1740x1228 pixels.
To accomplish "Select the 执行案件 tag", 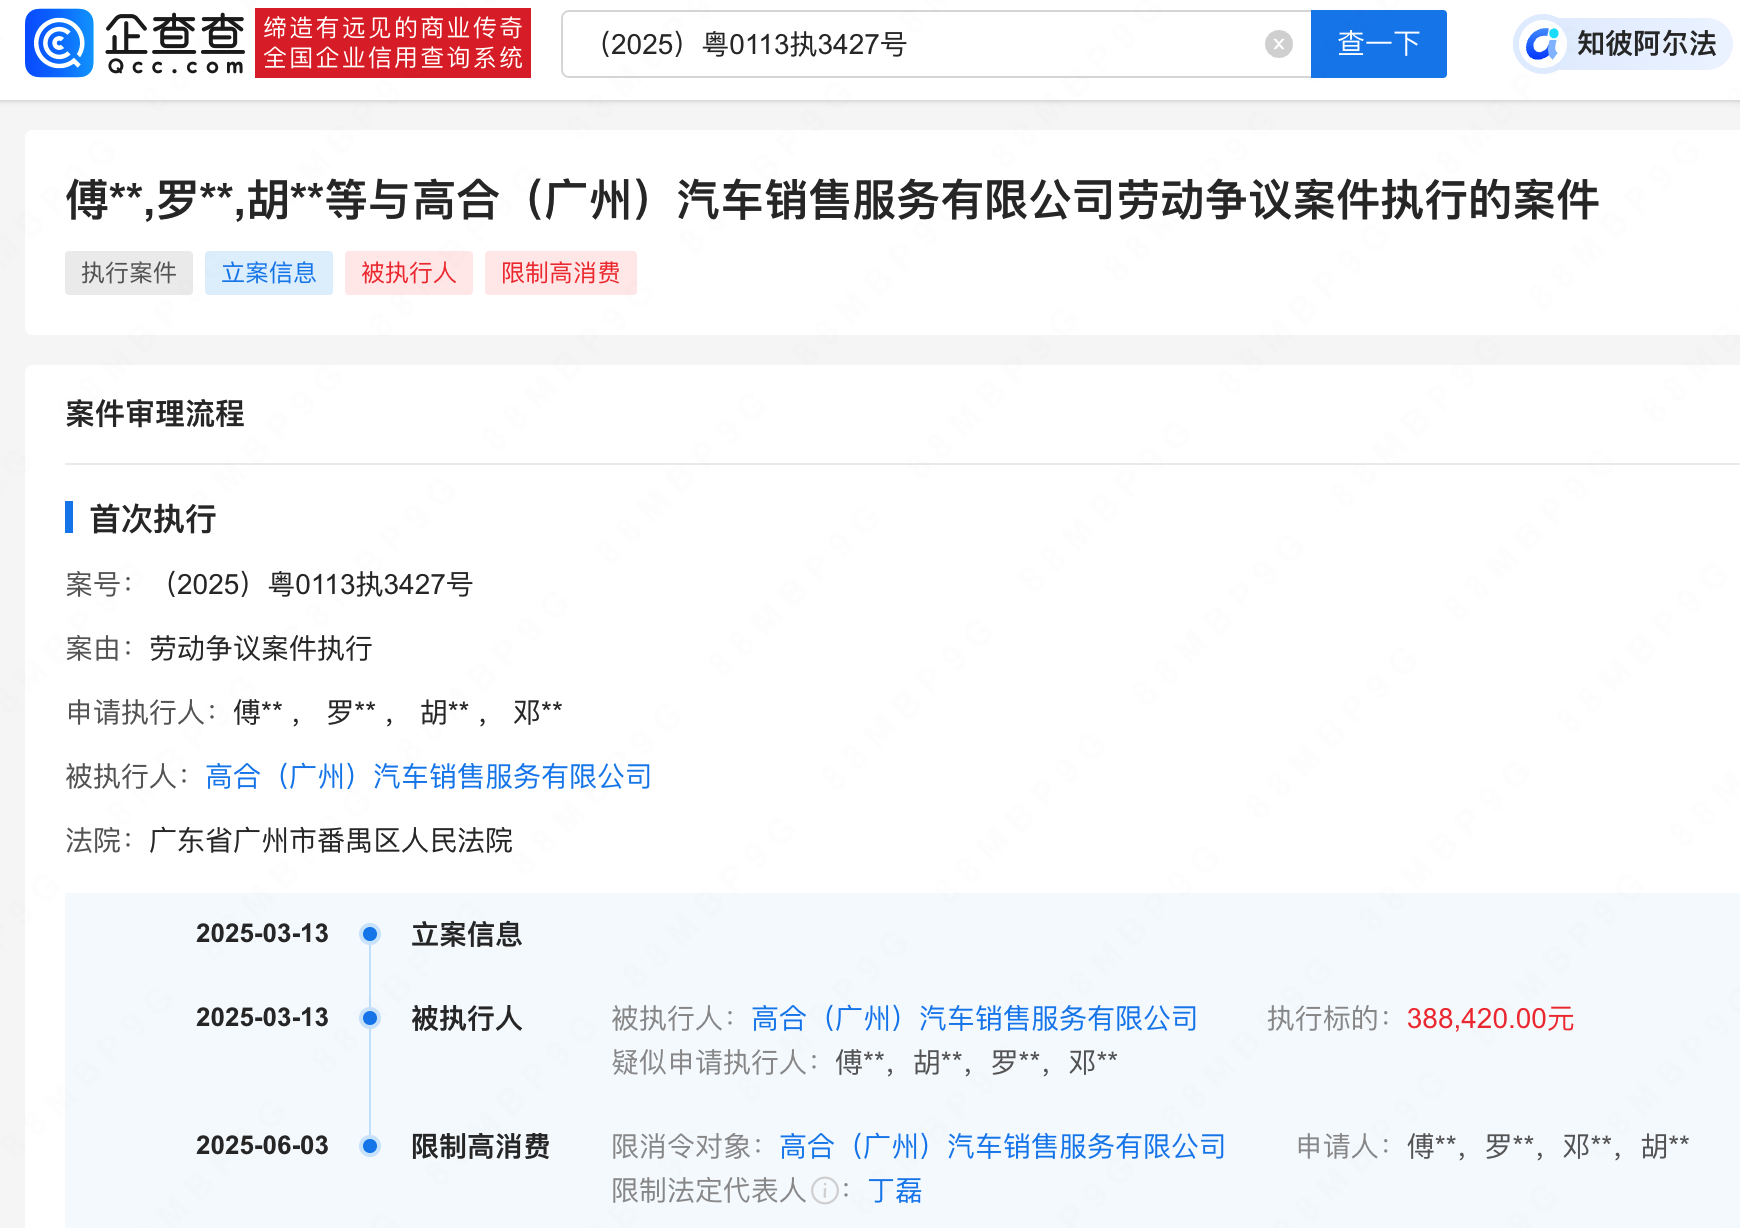I will pos(129,273).
